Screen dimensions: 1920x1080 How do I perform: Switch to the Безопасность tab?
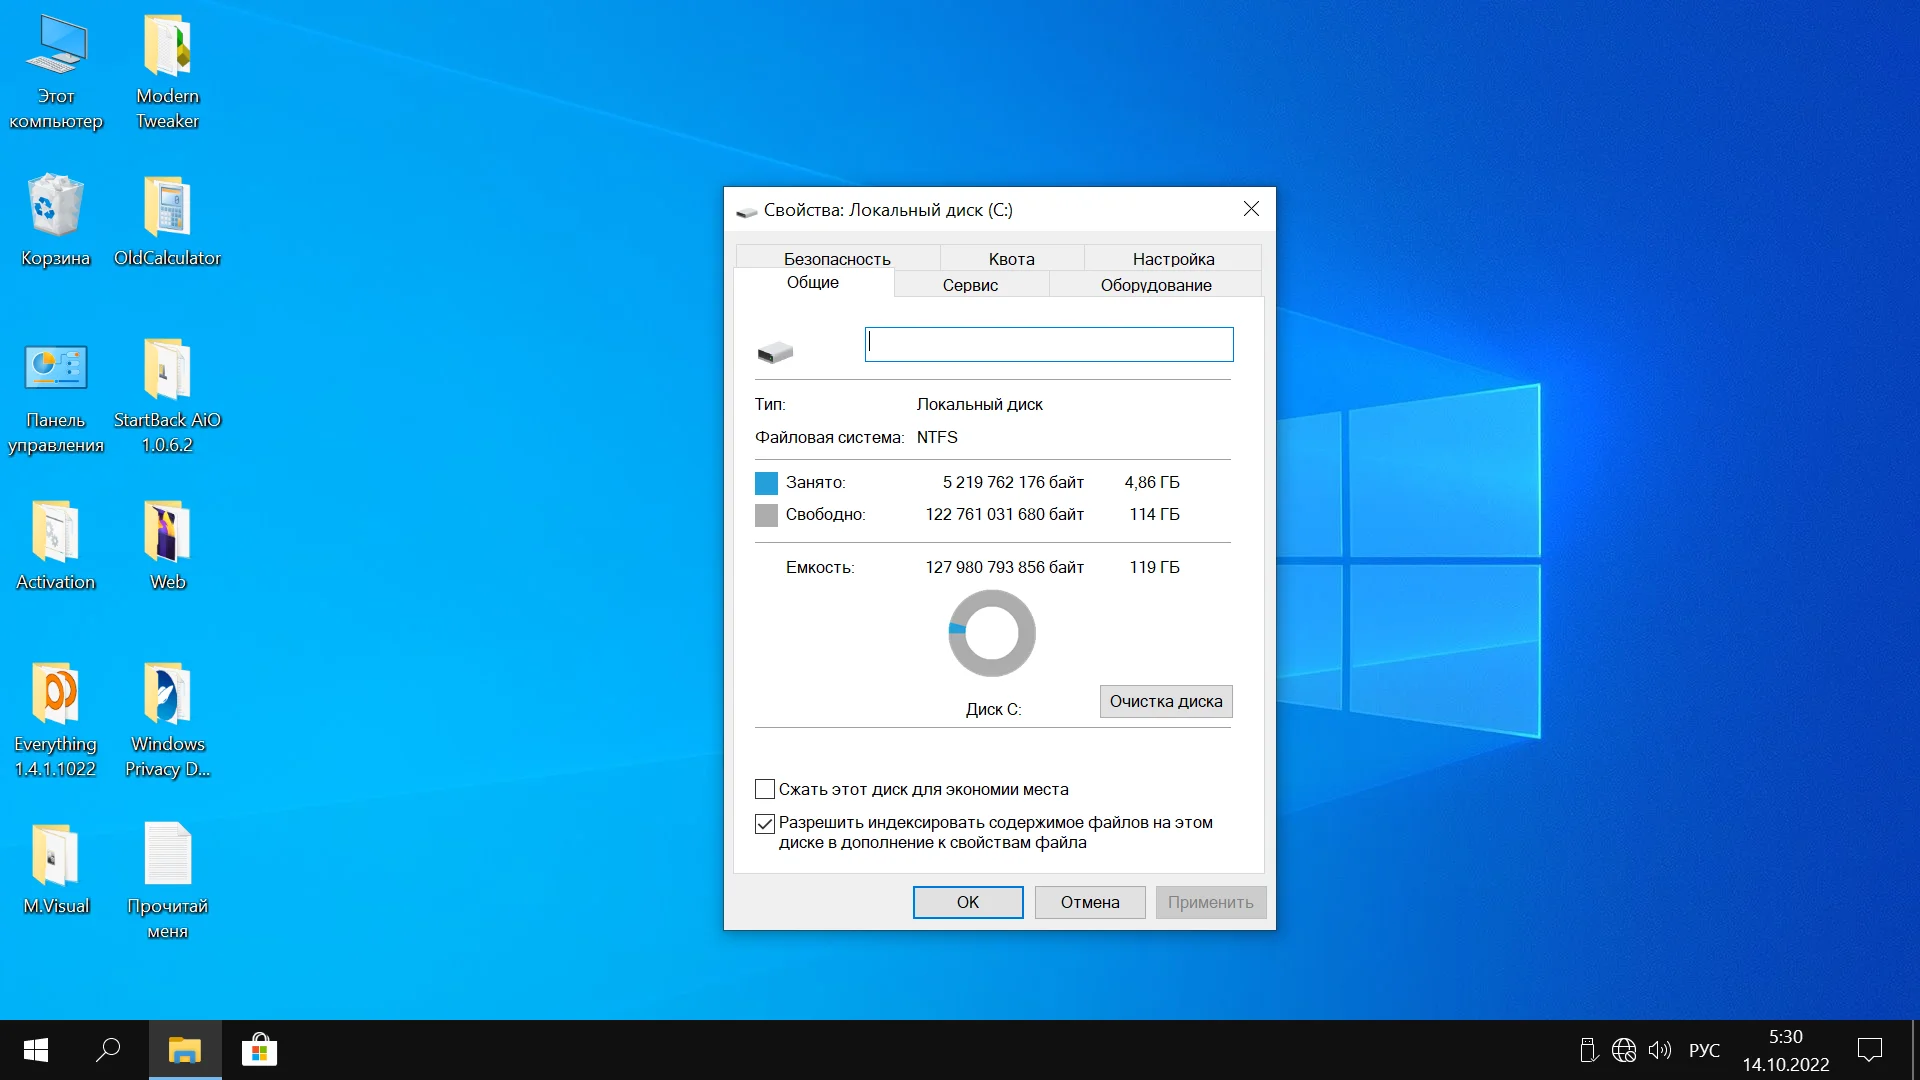pyautogui.click(x=837, y=259)
